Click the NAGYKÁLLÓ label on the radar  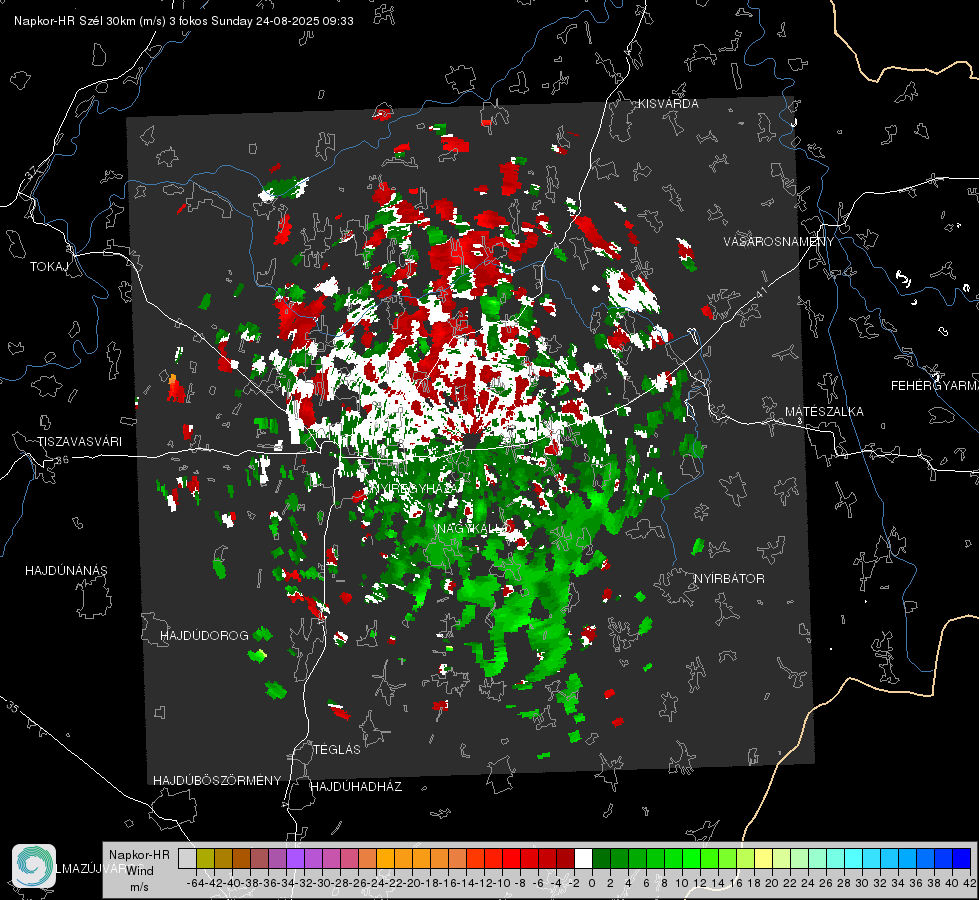(473, 528)
